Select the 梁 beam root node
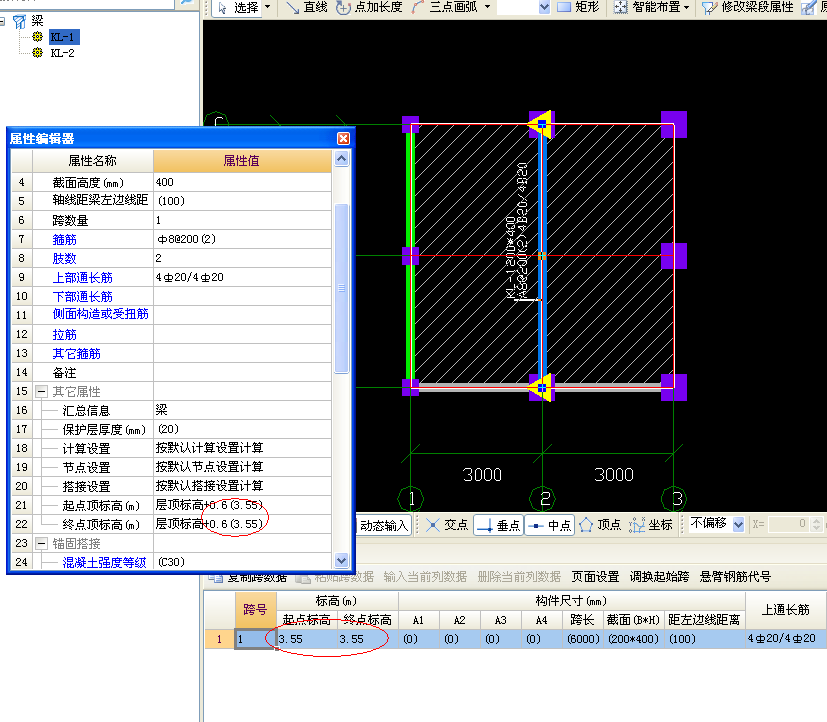 click(x=37, y=21)
